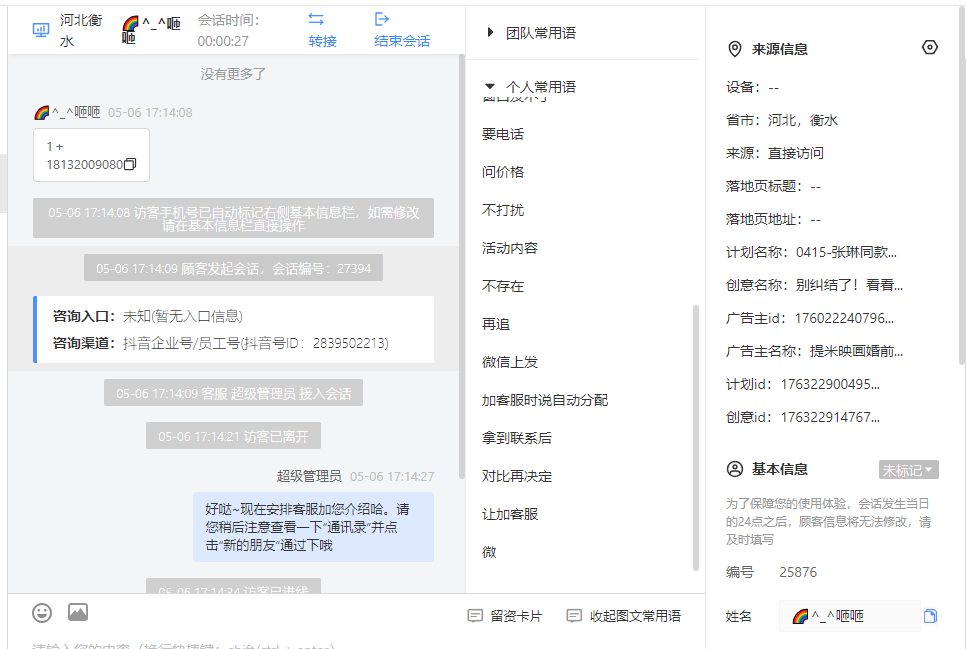Screen dimensions: 966x649
Task: Open the image upload icon
Action: click(78, 612)
